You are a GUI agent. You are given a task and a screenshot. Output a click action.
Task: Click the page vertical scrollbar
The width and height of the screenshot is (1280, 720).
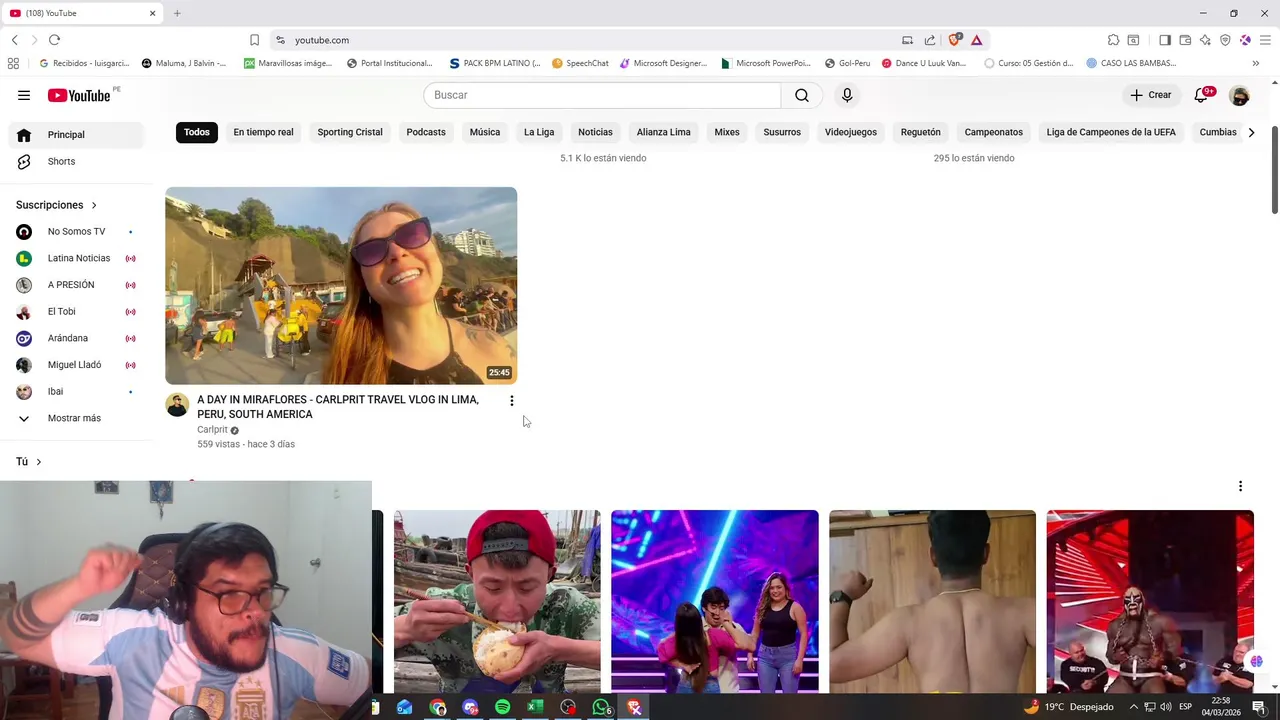coord(1274,170)
